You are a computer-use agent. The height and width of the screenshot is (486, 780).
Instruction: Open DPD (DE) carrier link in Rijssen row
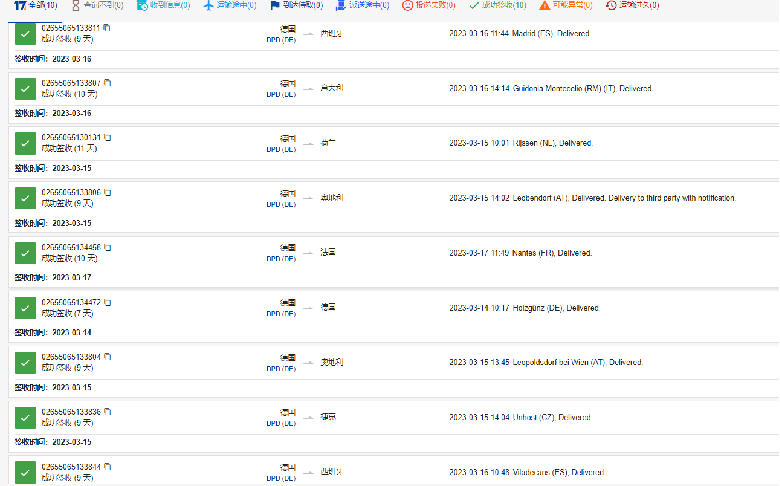tap(281, 149)
